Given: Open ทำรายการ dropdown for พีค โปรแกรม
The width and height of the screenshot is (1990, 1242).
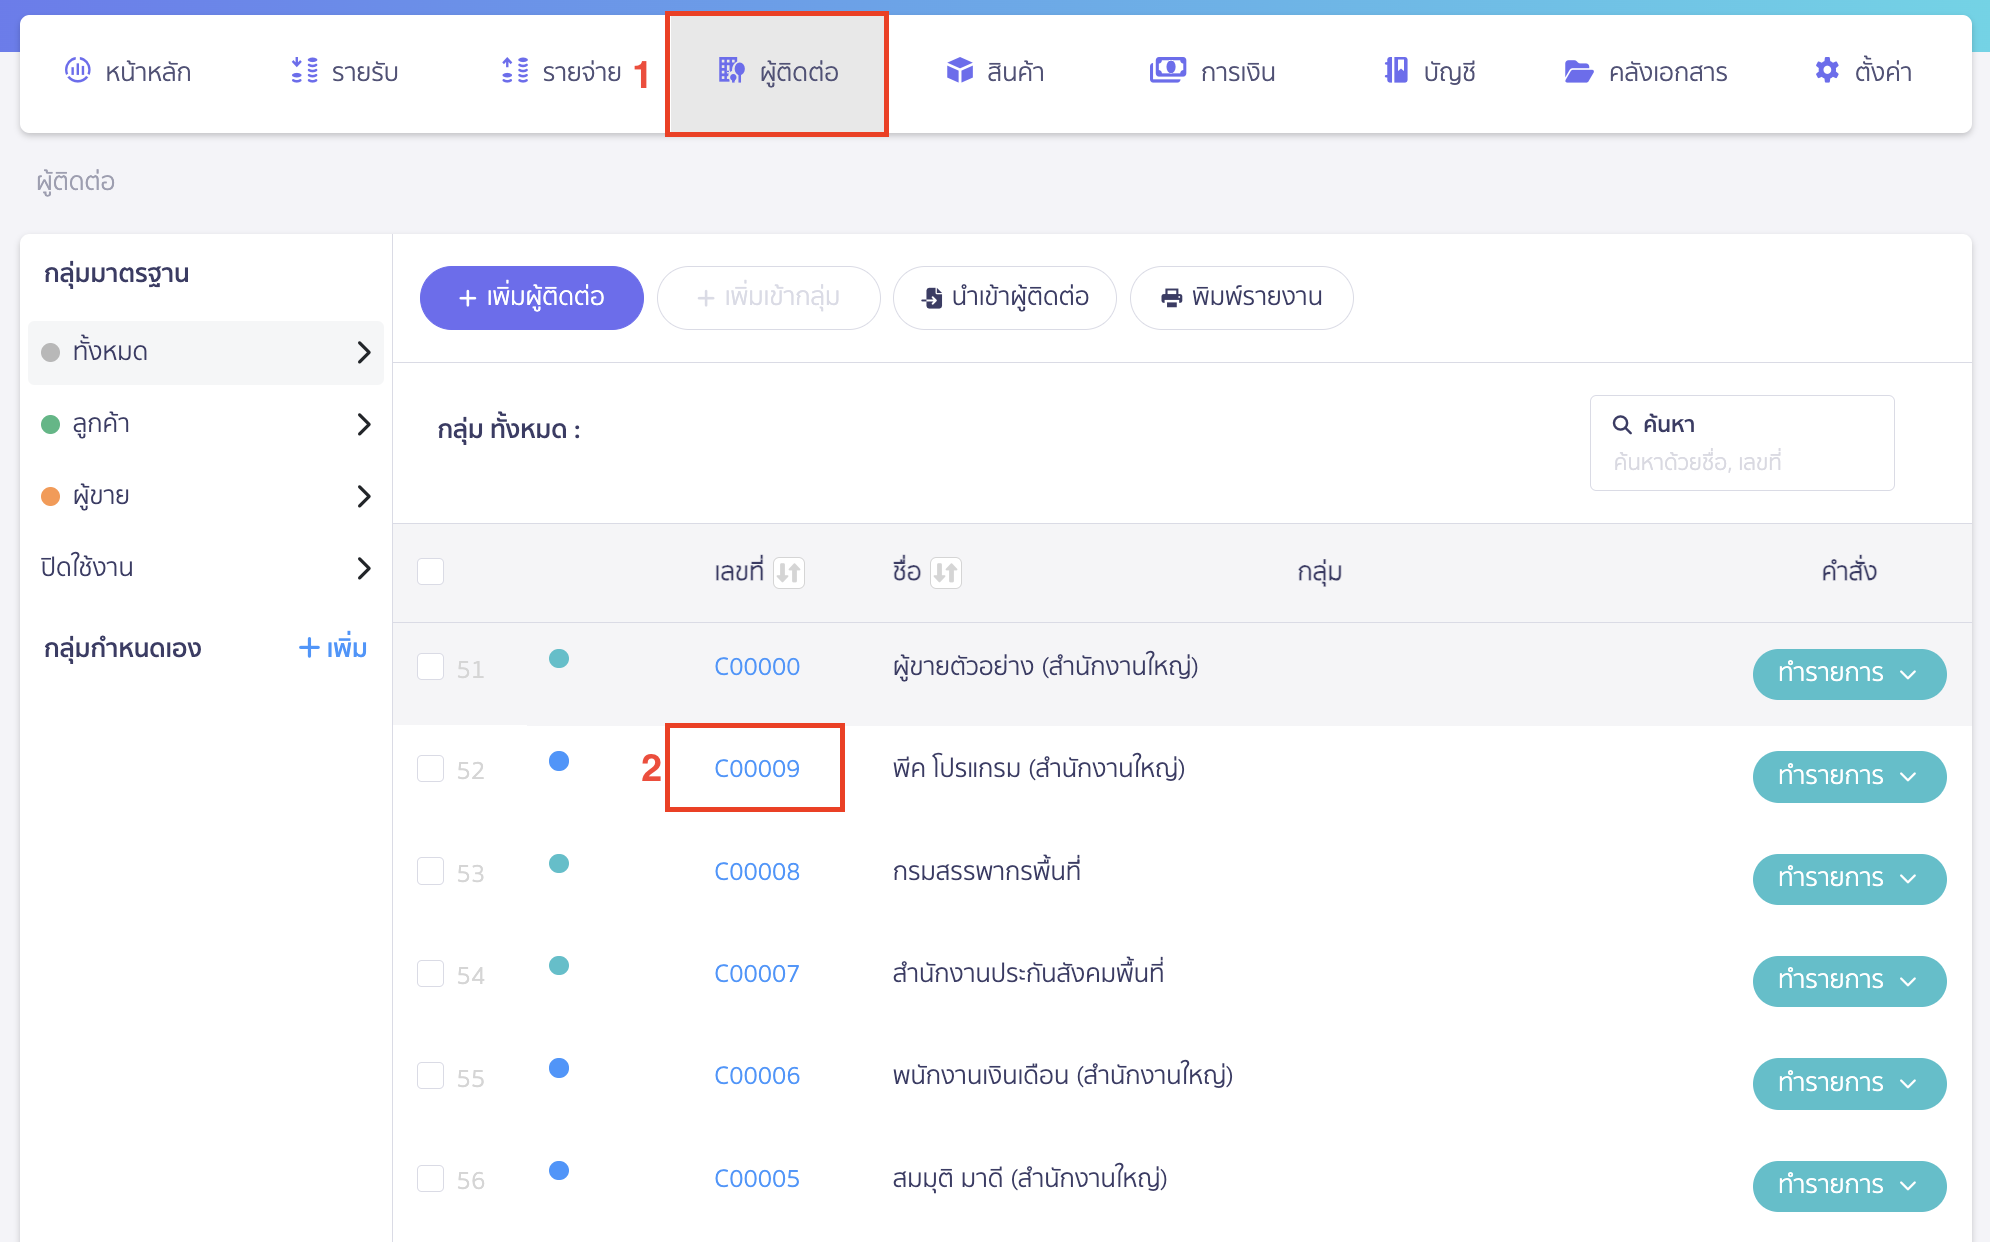Looking at the screenshot, I should (1849, 777).
